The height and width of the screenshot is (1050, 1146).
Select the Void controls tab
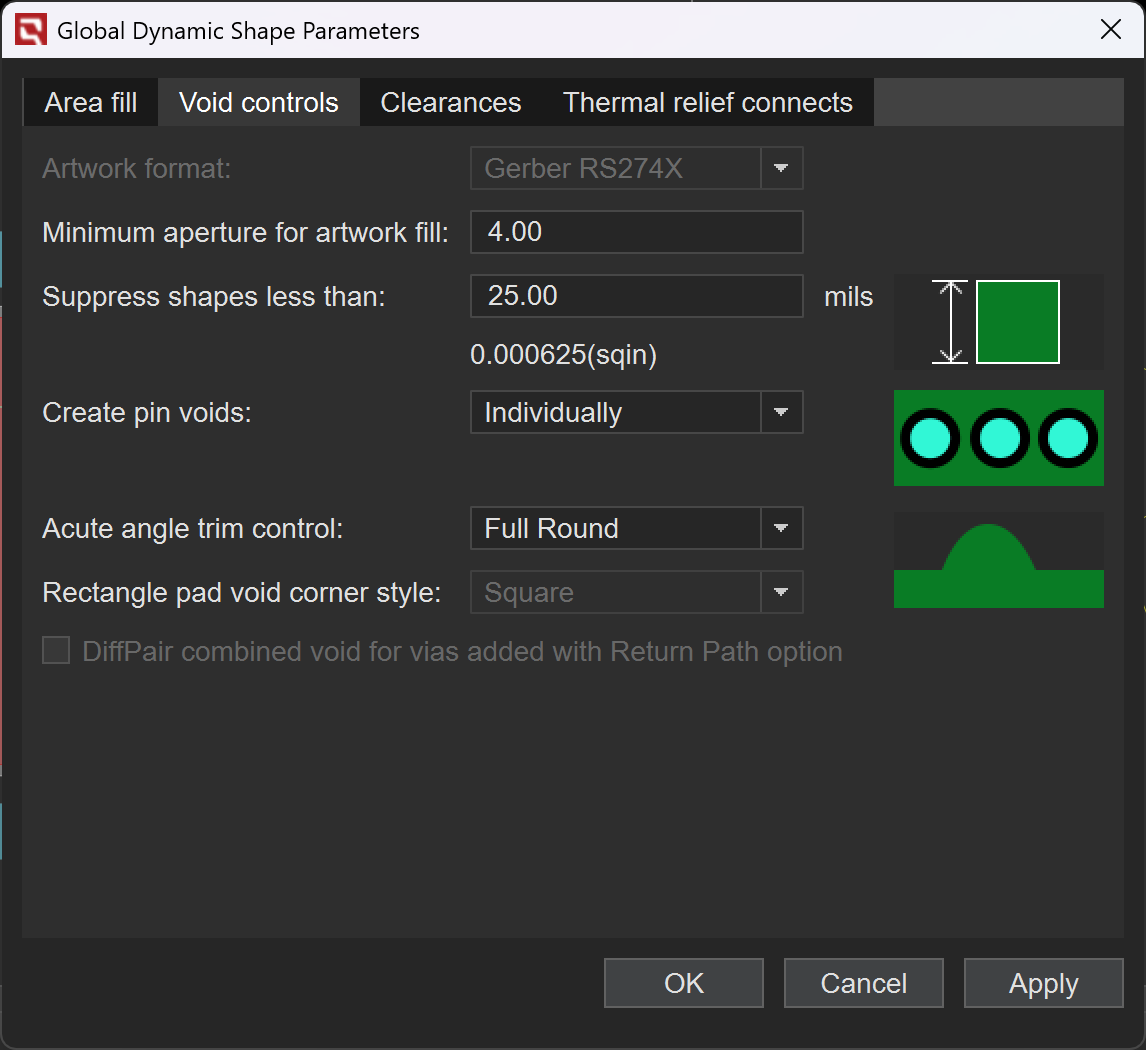click(x=259, y=103)
